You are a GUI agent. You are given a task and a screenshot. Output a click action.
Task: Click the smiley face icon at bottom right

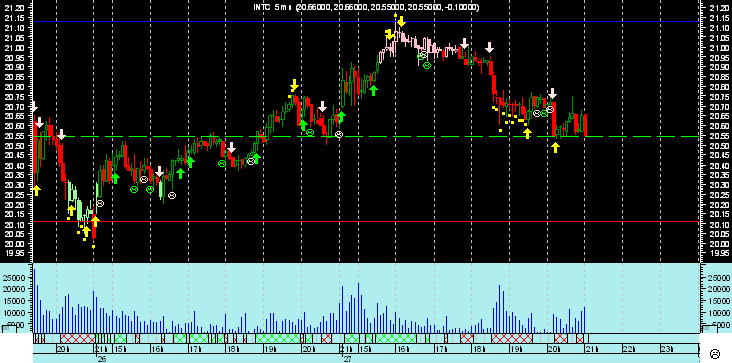click(715, 353)
